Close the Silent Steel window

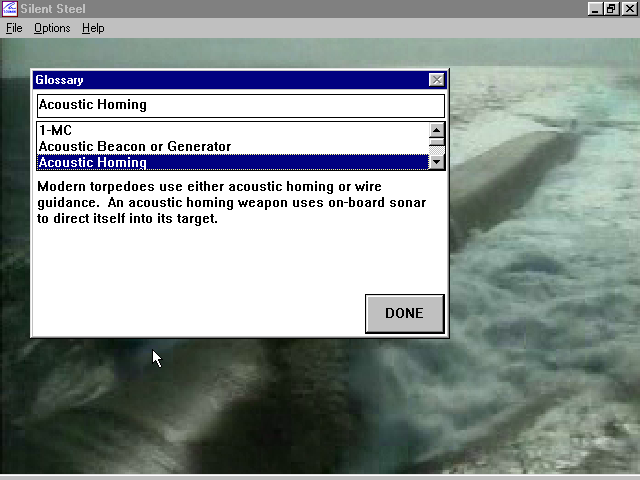(x=629, y=9)
